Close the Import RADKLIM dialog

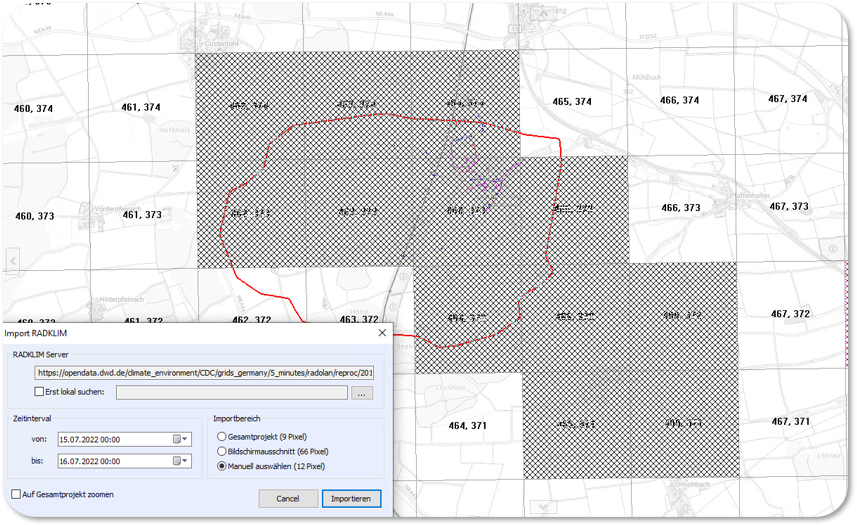point(381,333)
